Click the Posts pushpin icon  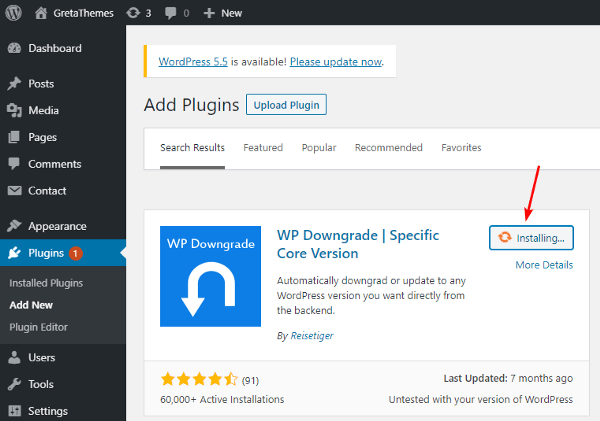(x=15, y=84)
